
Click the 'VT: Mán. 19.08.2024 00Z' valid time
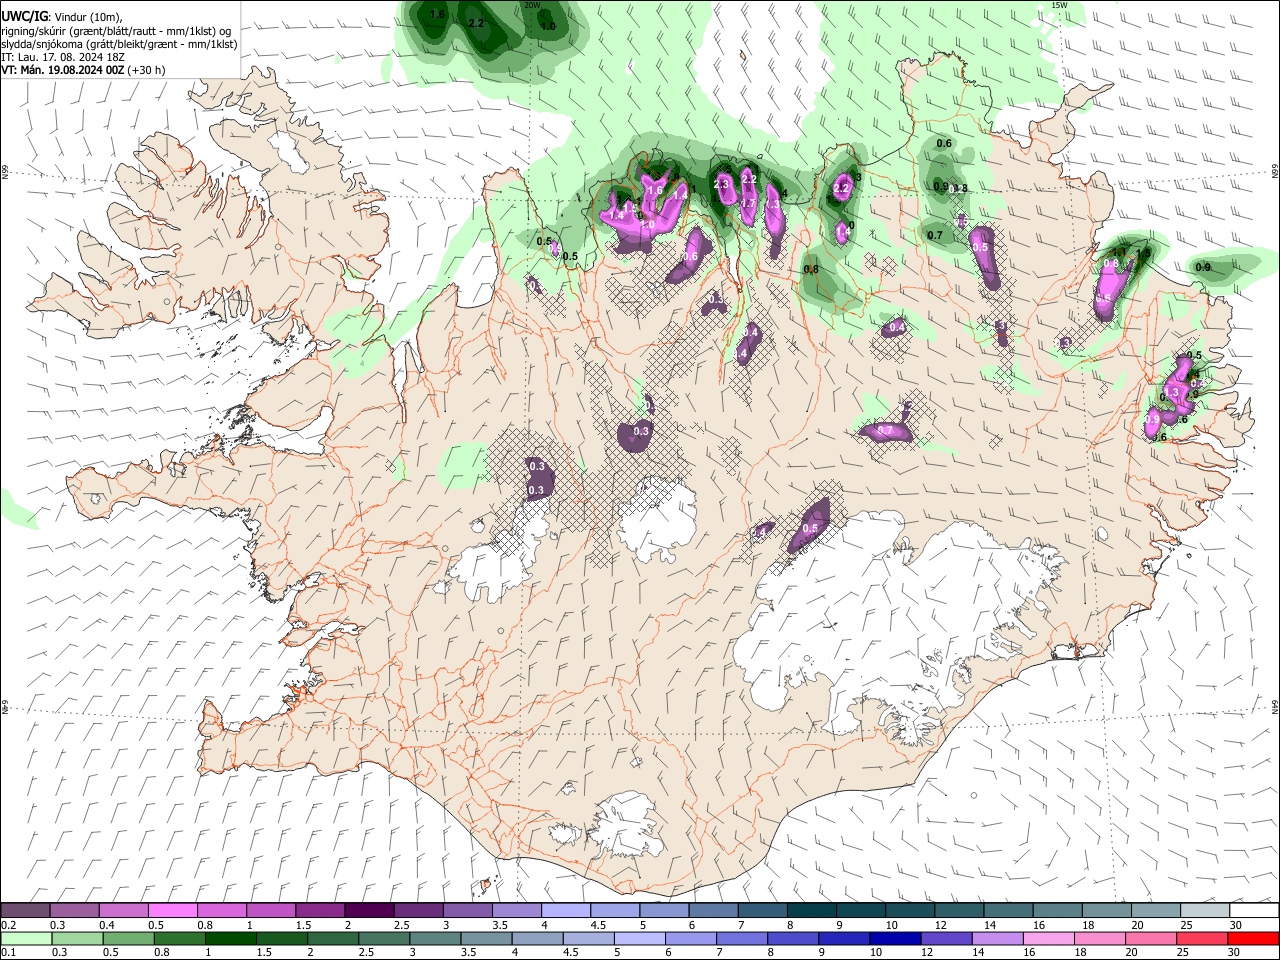coord(63,70)
